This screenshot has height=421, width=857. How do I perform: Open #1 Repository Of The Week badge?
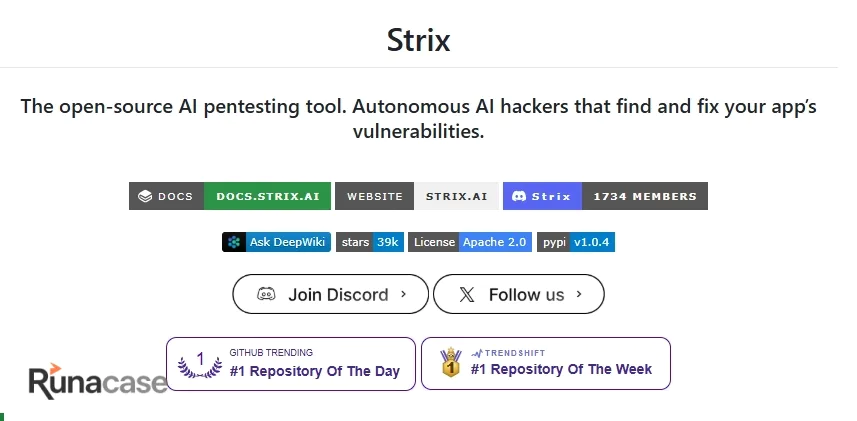[545, 364]
